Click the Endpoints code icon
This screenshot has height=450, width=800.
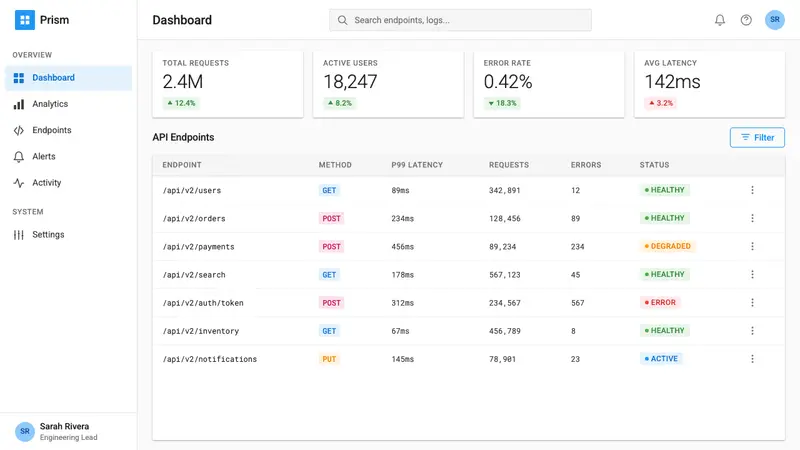coord(19,130)
